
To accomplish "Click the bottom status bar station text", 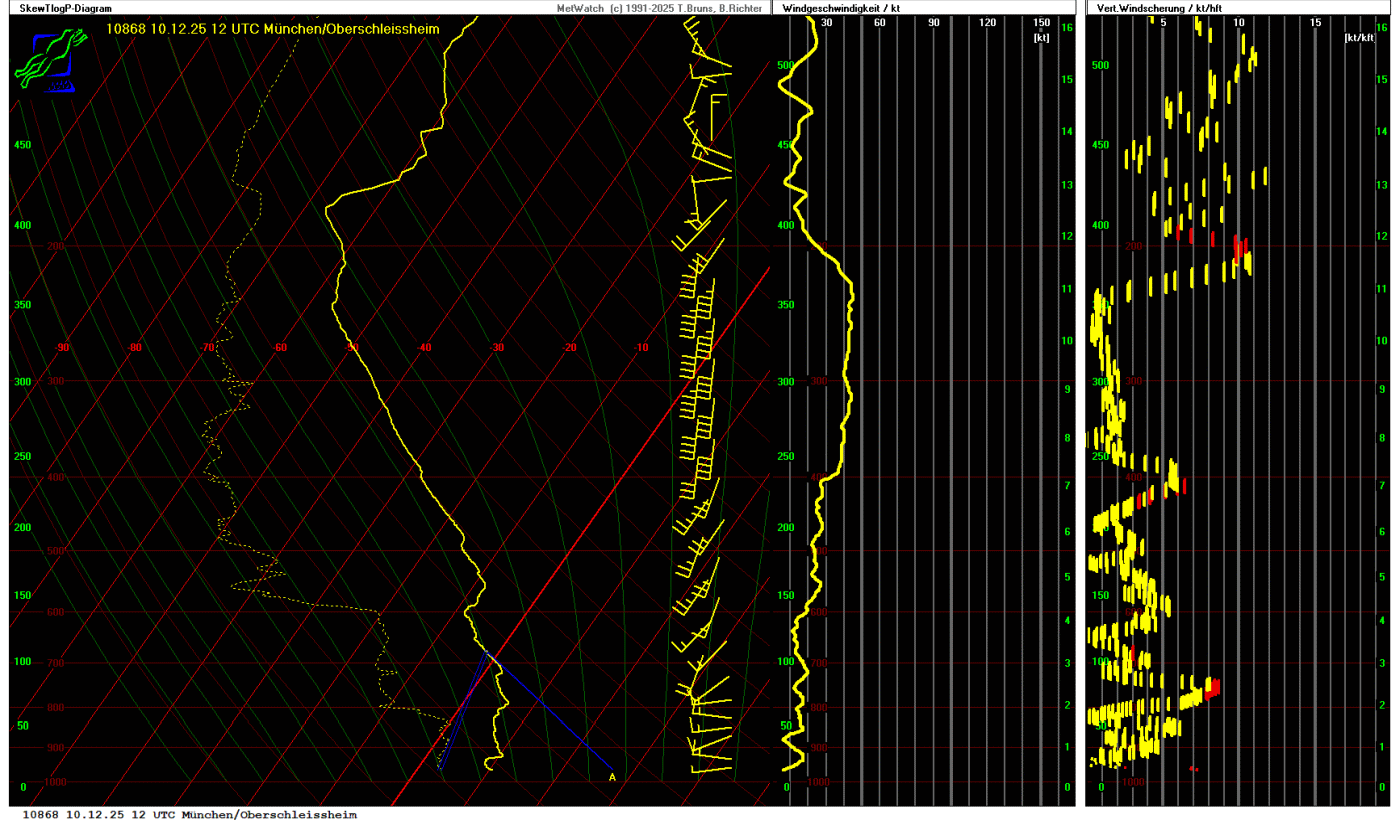I will pos(189,815).
